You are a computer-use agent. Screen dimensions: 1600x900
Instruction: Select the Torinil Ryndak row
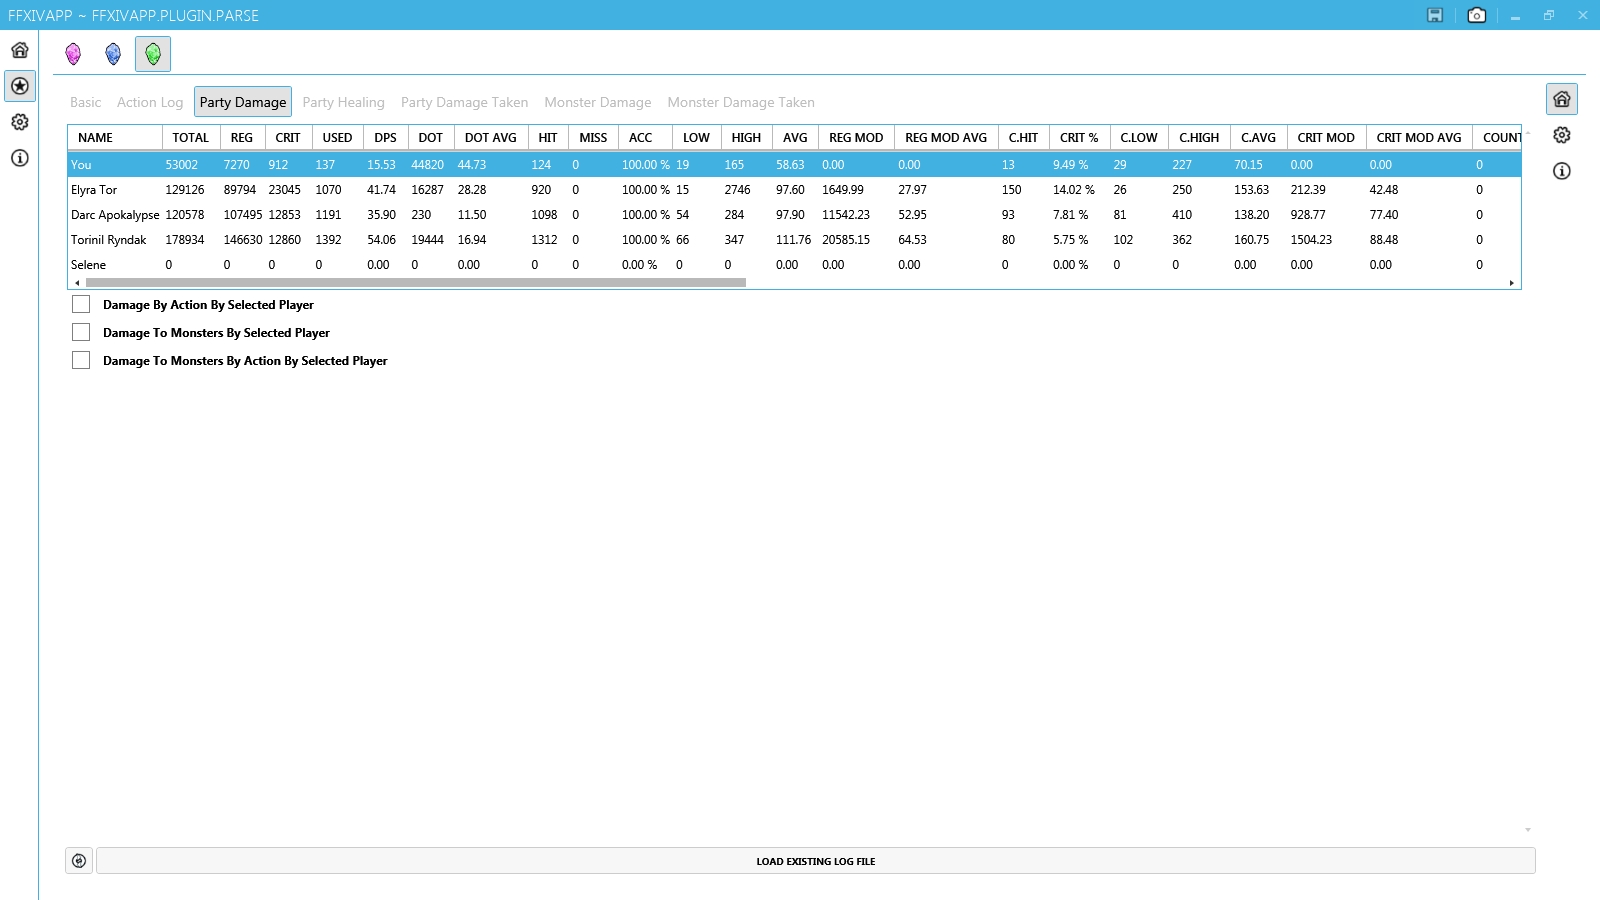point(109,240)
